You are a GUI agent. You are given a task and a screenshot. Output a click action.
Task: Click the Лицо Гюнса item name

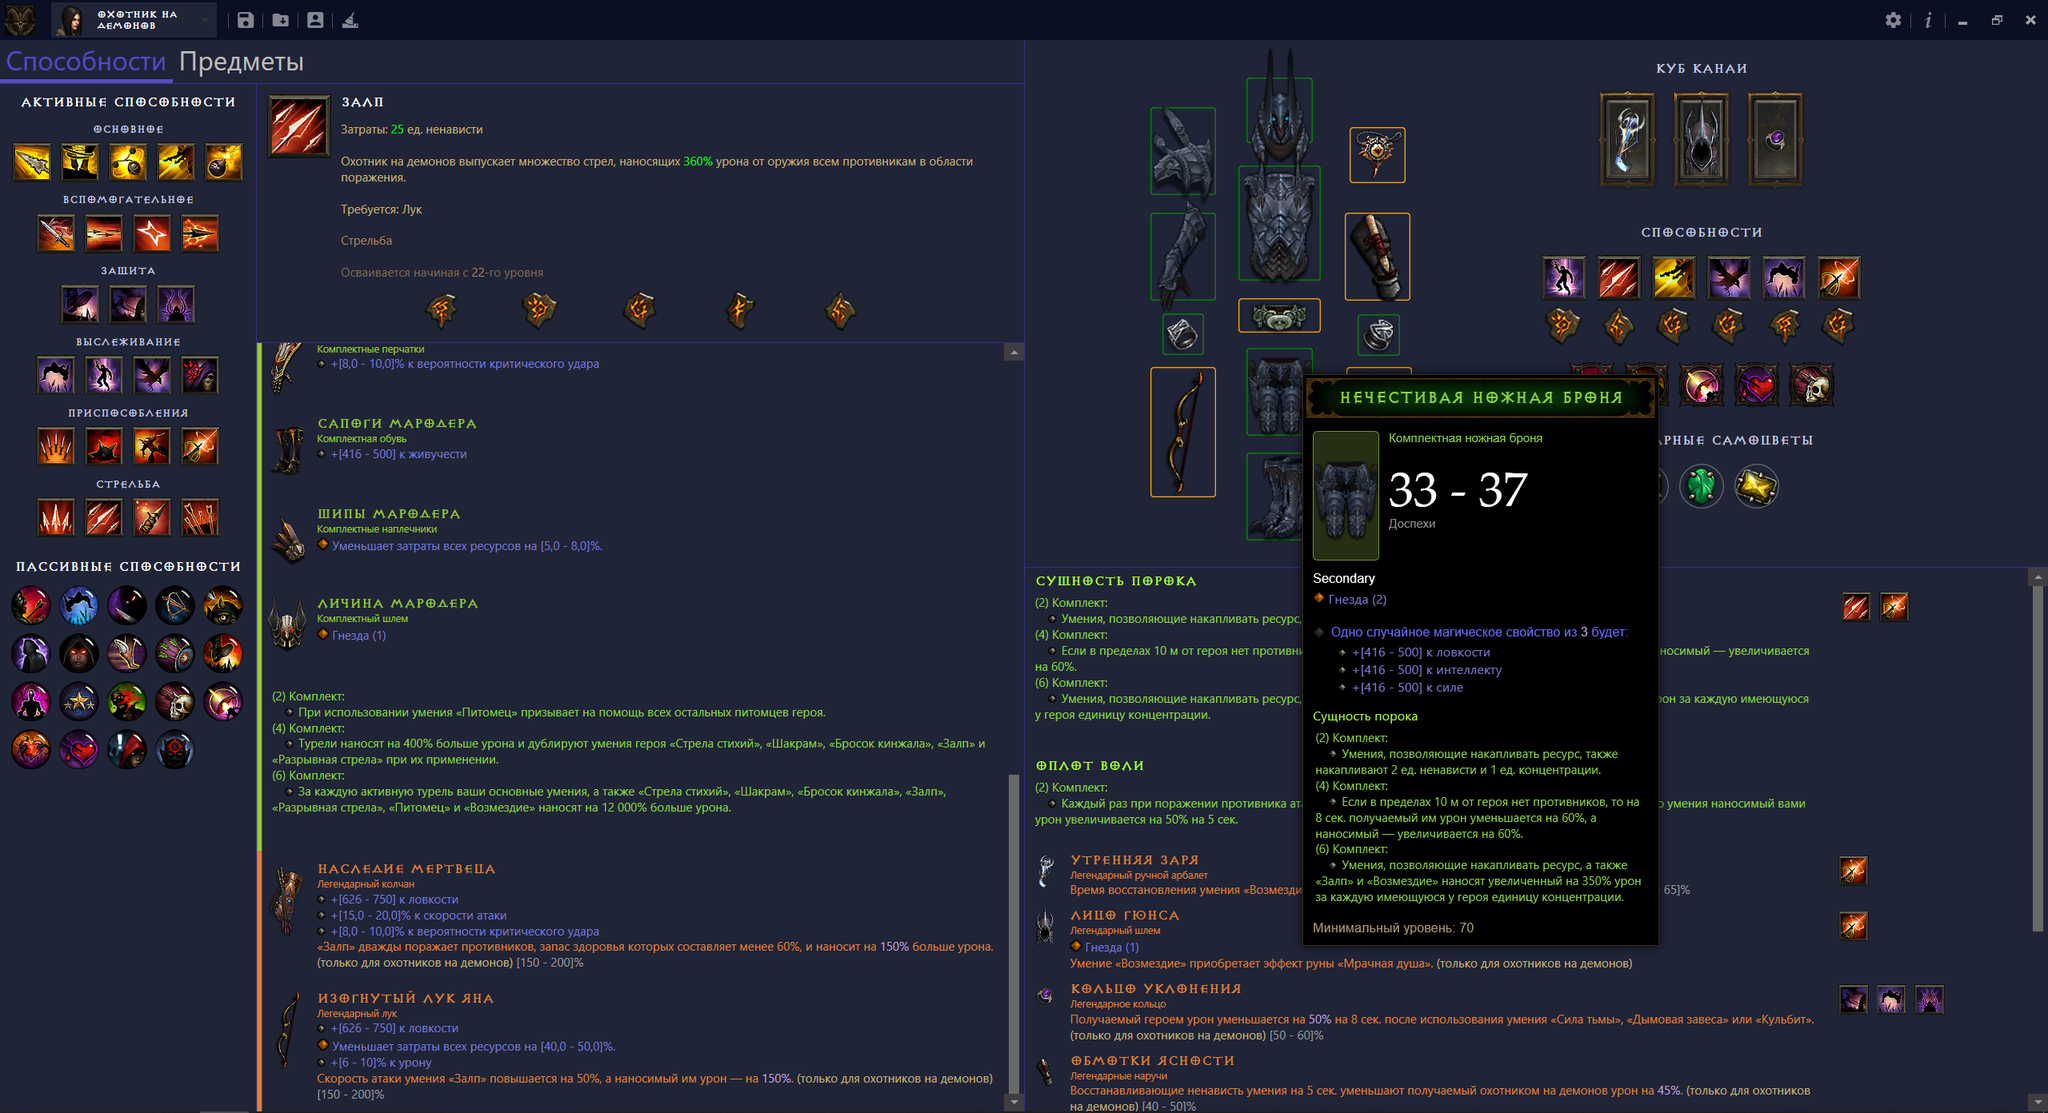point(1125,914)
